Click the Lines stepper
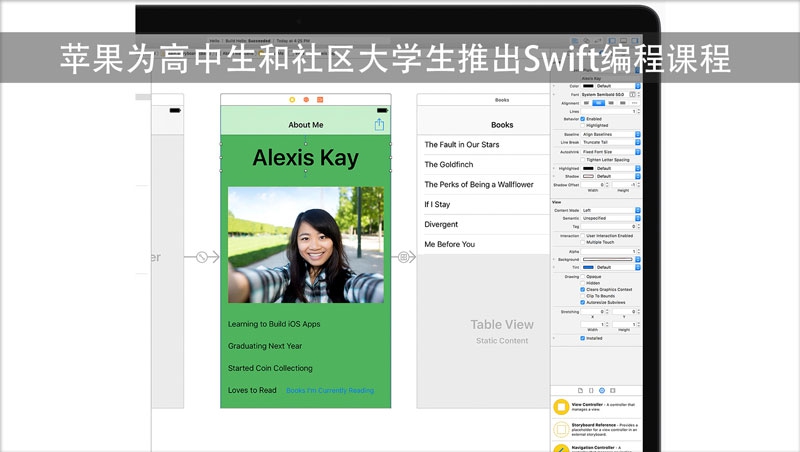The width and height of the screenshot is (800, 452). click(x=638, y=111)
